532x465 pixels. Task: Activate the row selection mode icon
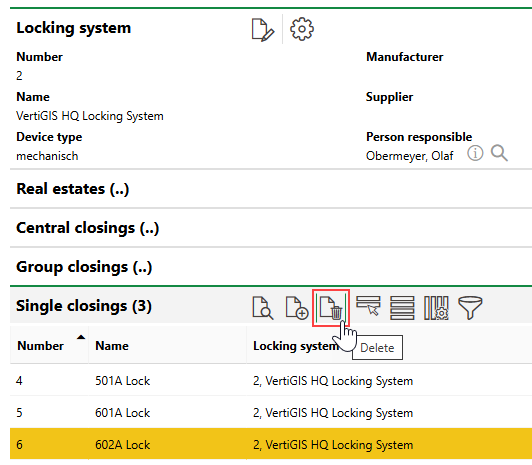pos(368,305)
